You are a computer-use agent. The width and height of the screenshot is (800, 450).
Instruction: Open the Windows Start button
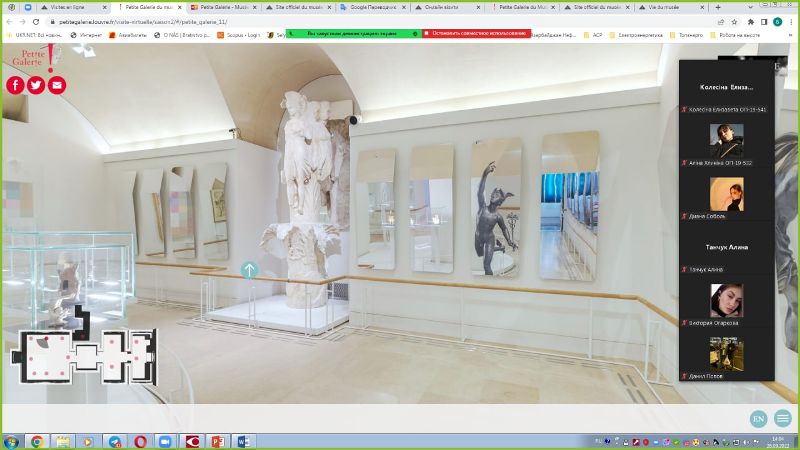[11, 441]
